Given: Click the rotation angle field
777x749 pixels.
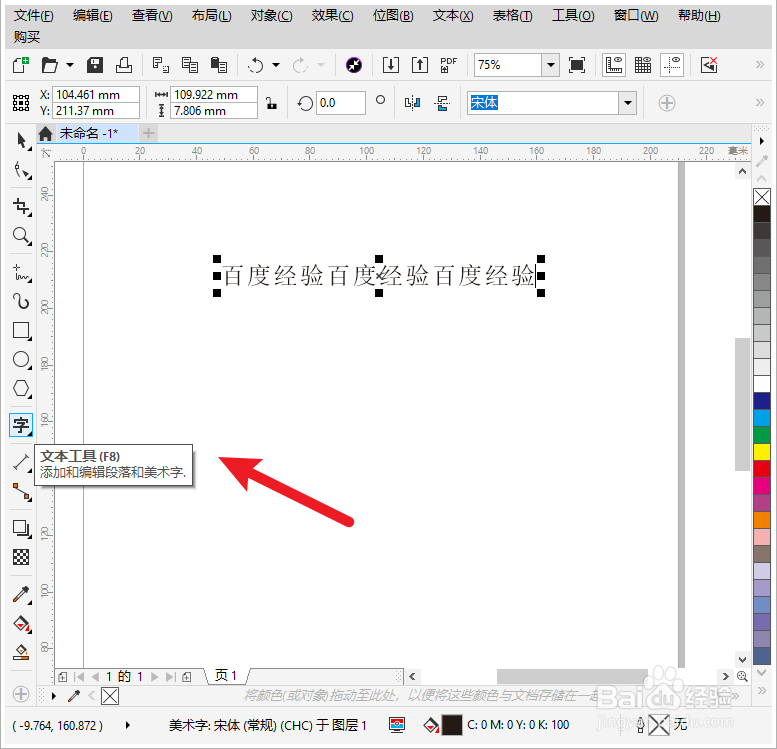Looking at the screenshot, I should 340,103.
